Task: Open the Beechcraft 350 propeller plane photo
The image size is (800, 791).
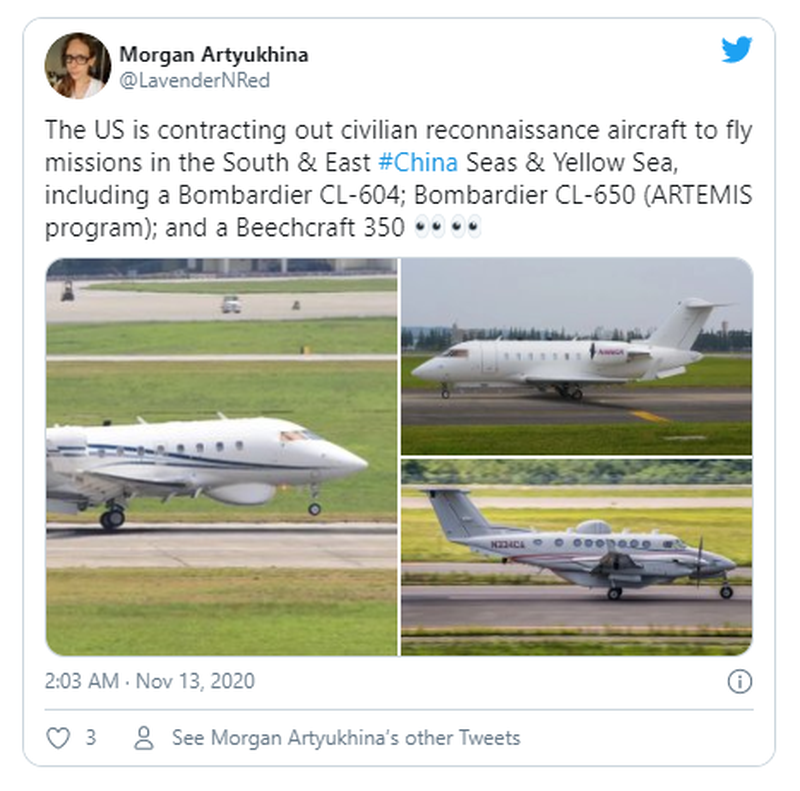Action: [577, 557]
